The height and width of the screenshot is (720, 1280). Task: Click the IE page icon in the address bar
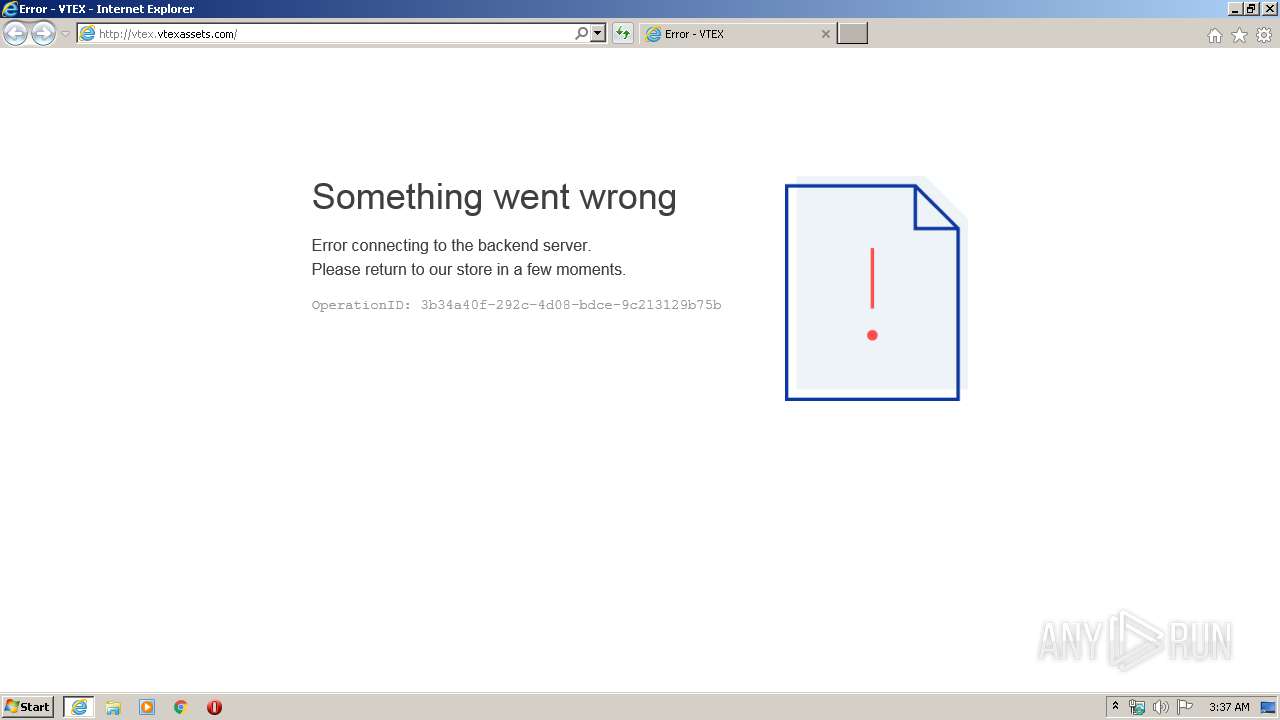point(88,34)
